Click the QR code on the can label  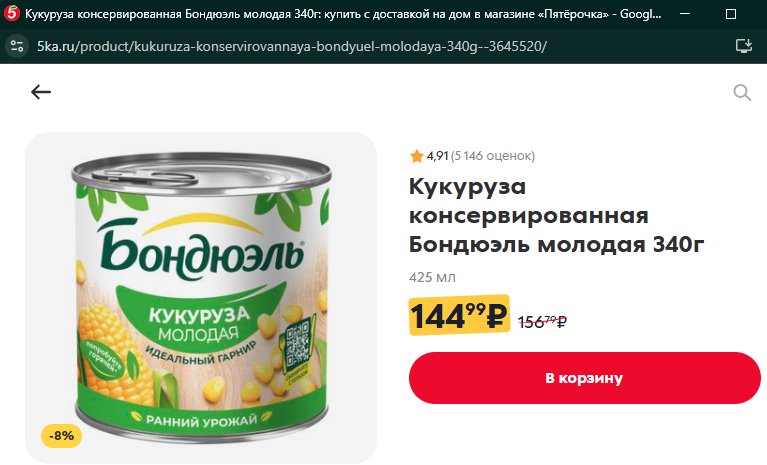(297, 346)
